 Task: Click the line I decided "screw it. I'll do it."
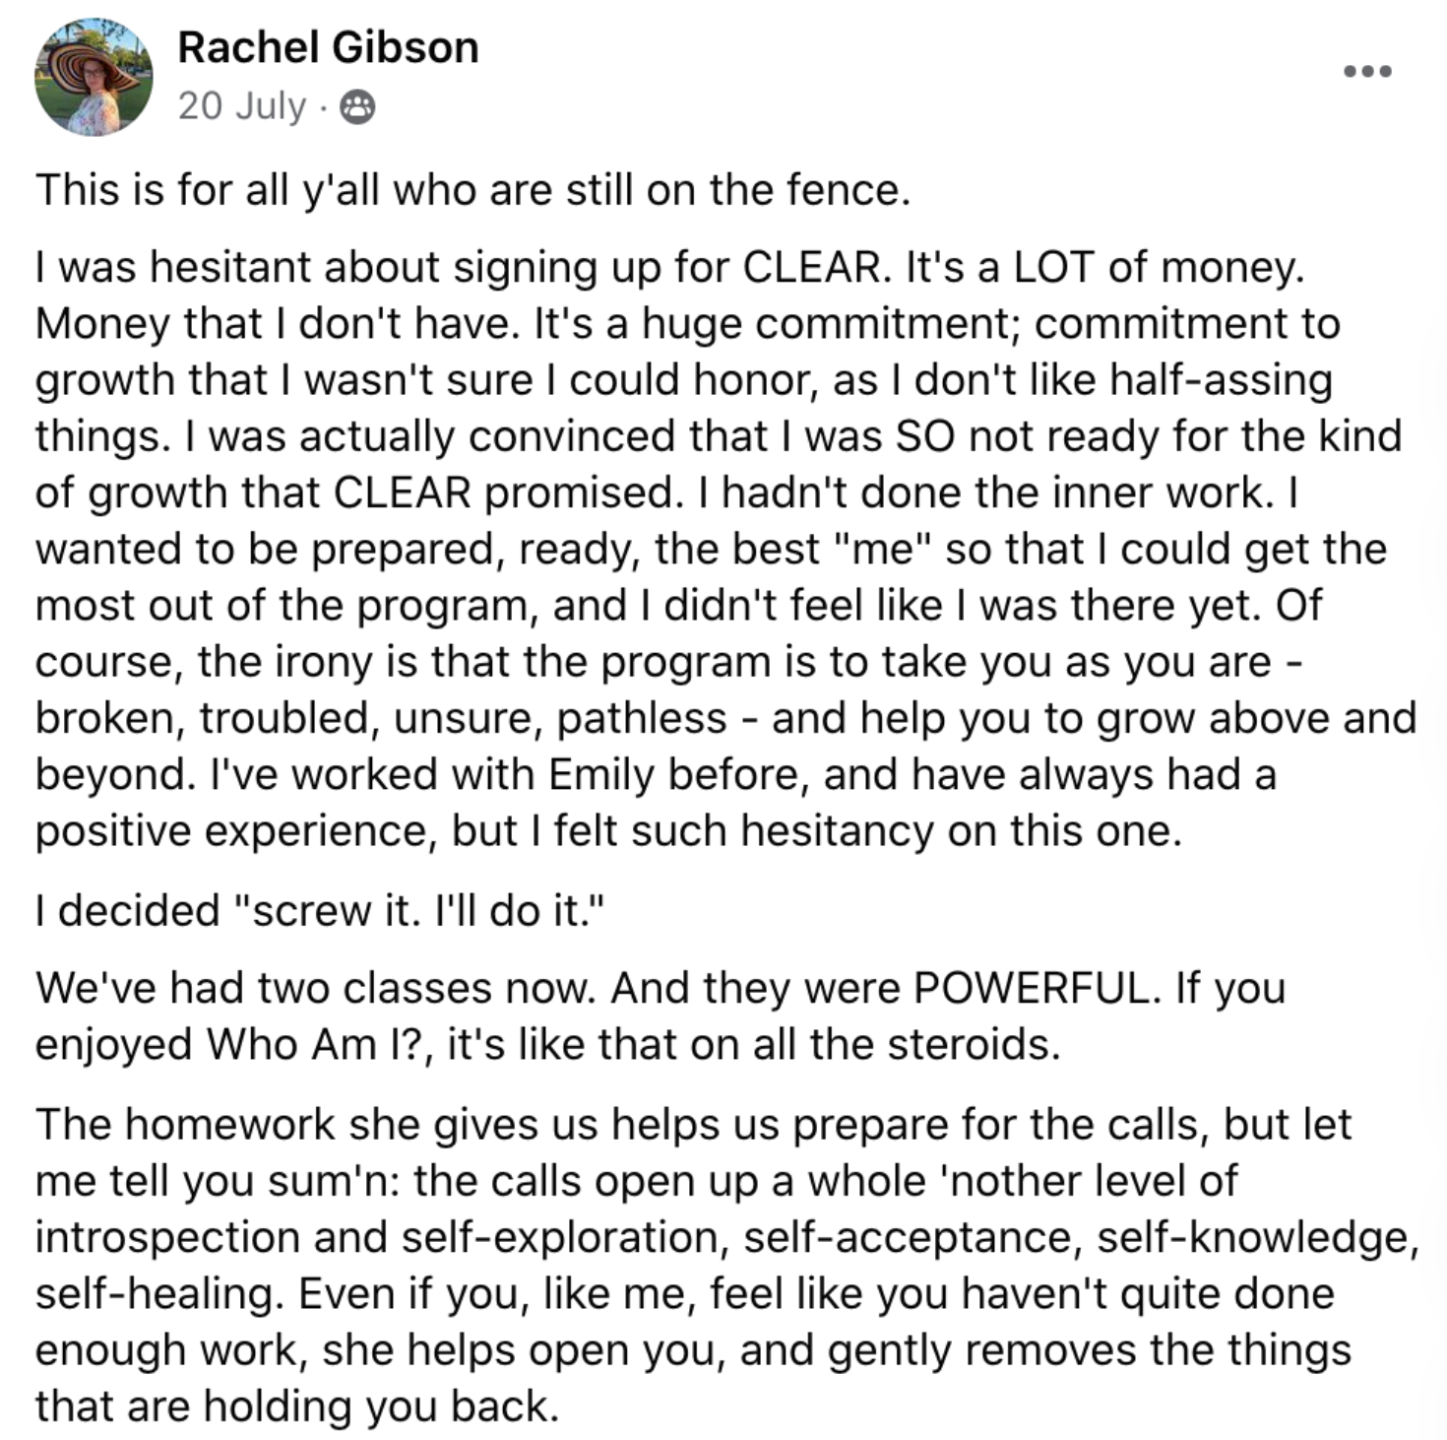(x=320, y=911)
